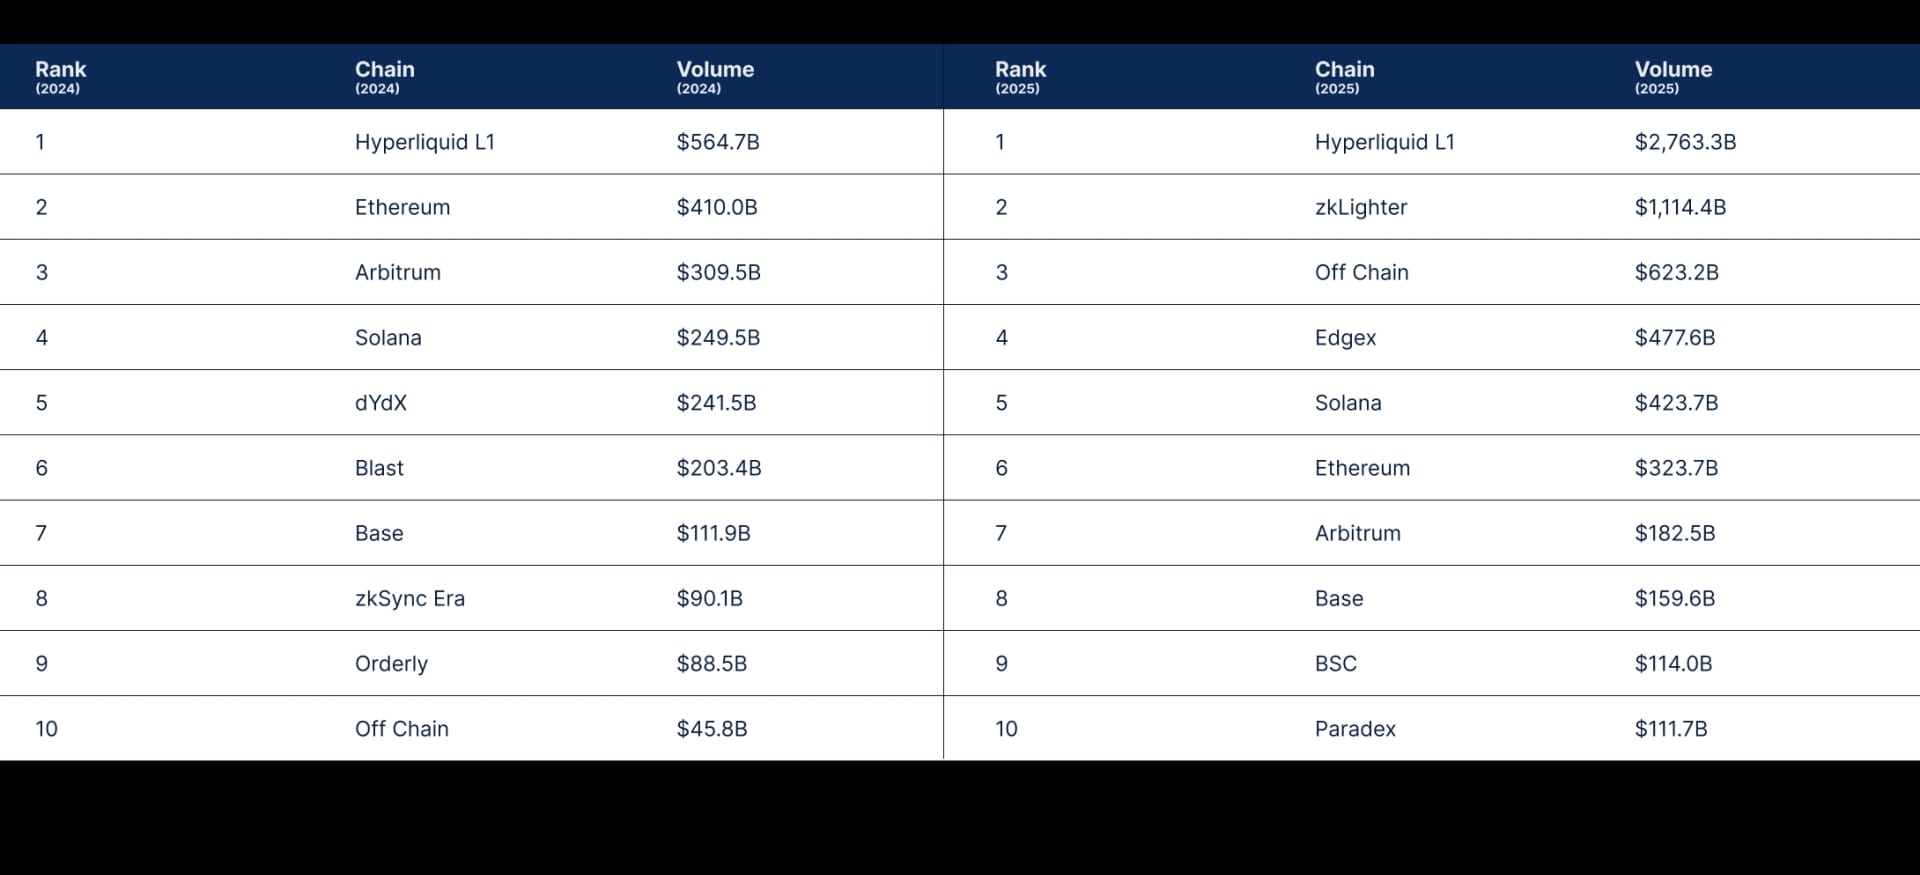Select the Edgex chain cell
Viewport: 1920px width, 875px height.
pos(1345,338)
